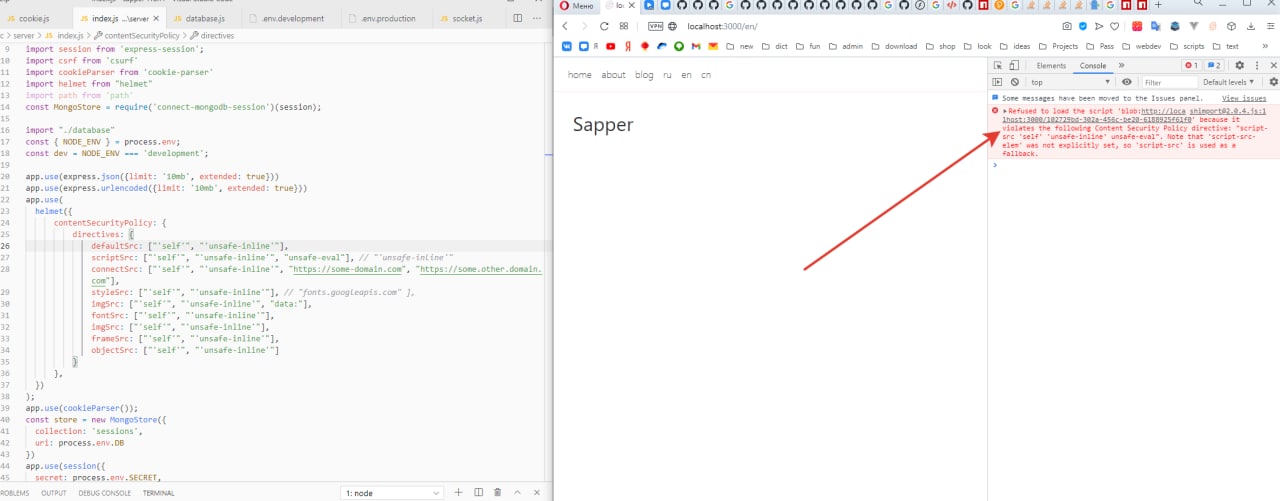Open the DevTools Elements tab
The image size is (1280, 501).
(x=1051, y=65)
